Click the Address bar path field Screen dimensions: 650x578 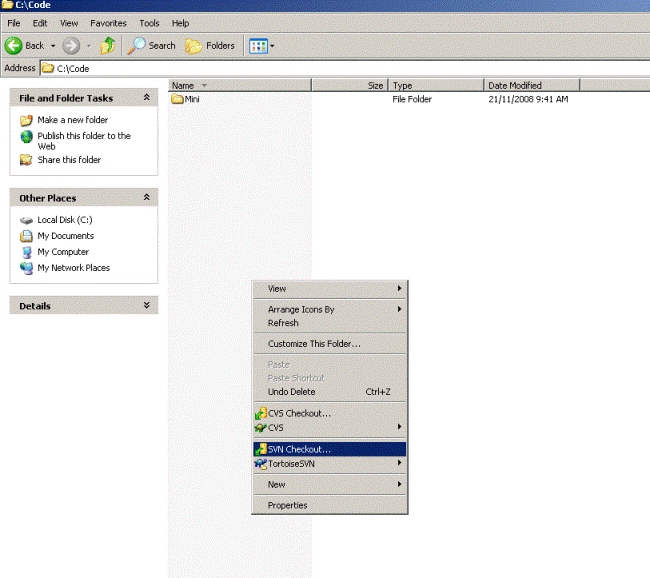tap(340, 68)
